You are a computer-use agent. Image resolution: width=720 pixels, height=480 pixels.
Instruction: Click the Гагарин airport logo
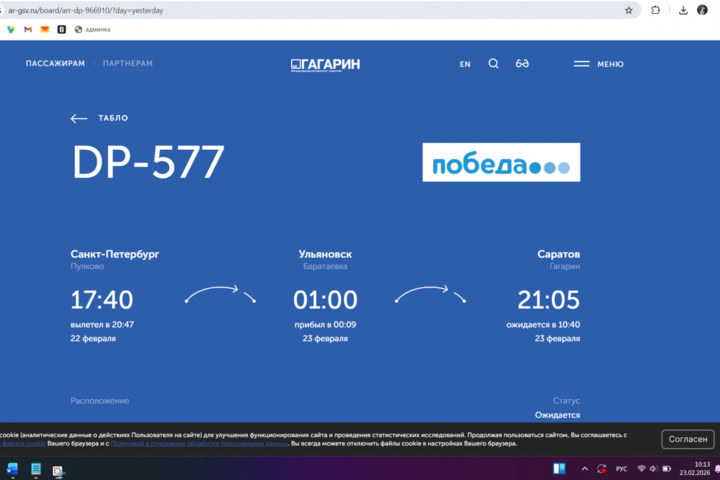tap(325, 64)
